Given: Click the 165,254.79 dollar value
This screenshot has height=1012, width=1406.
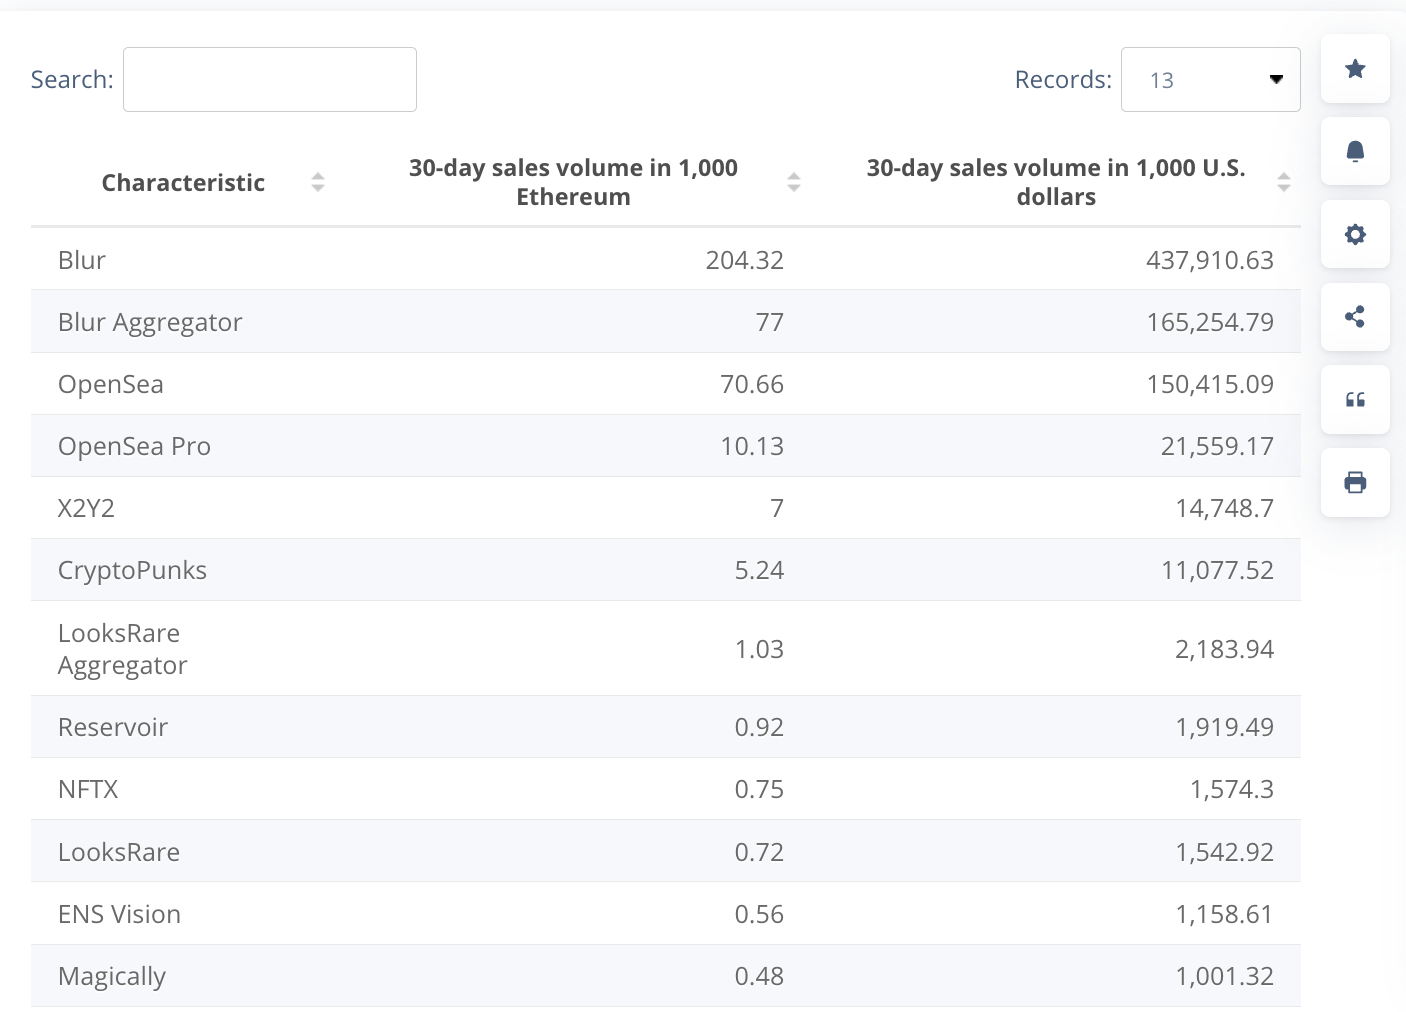Looking at the screenshot, I should 1210,322.
